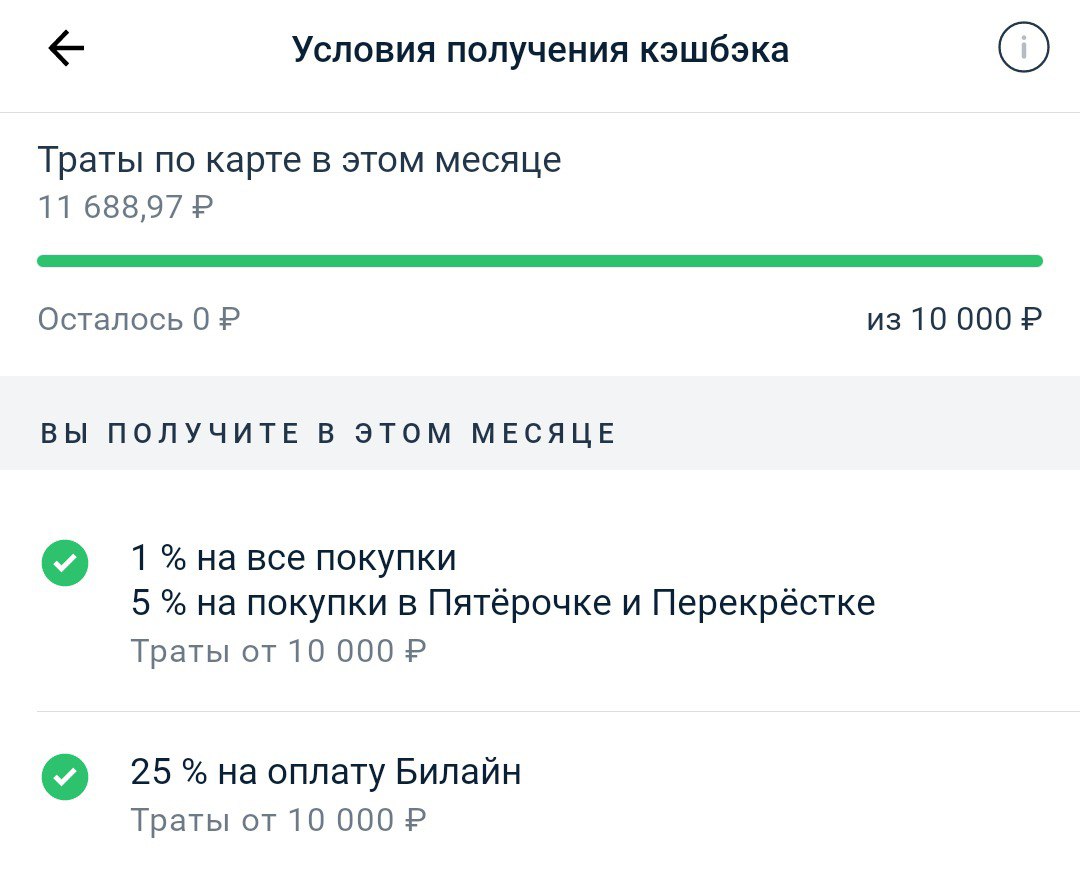Open the "25 % на оплату Билайн" item

pos(326,772)
